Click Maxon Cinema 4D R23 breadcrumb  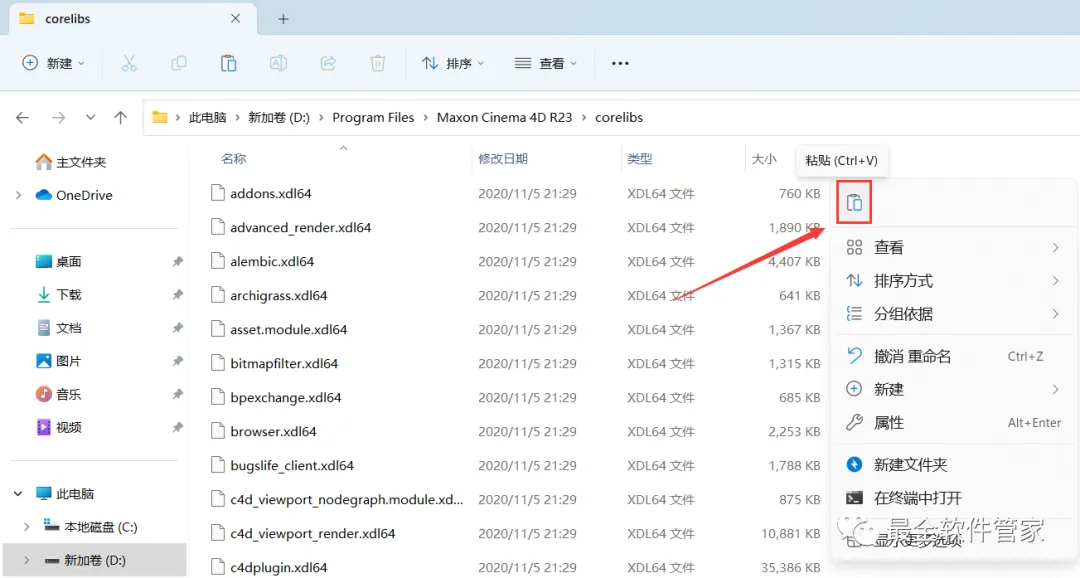click(504, 118)
